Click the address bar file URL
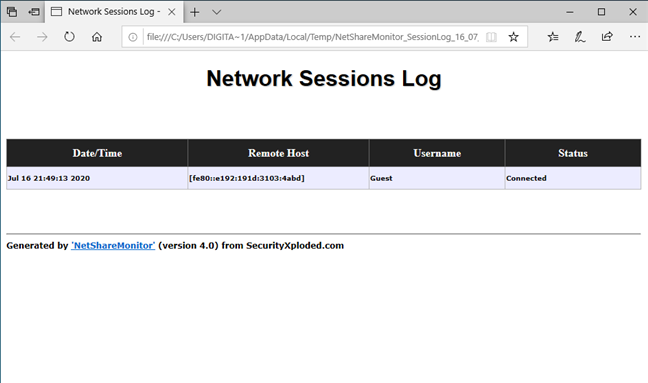Viewport: 648px width, 383px height. pos(313,37)
